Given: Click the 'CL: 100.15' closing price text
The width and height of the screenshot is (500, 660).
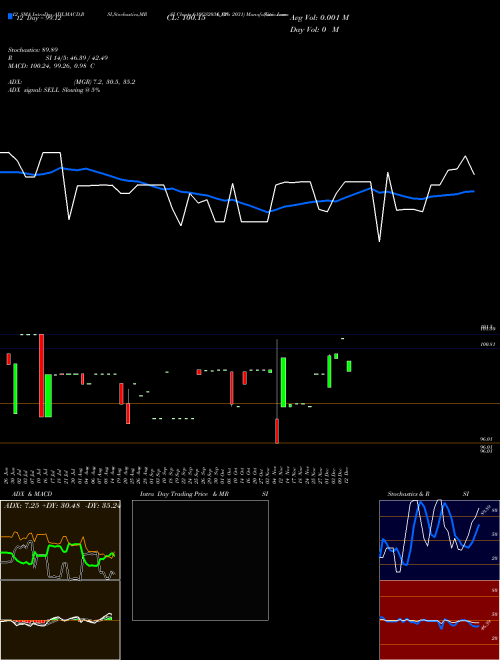Looking at the screenshot, I should [x=186, y=18].
